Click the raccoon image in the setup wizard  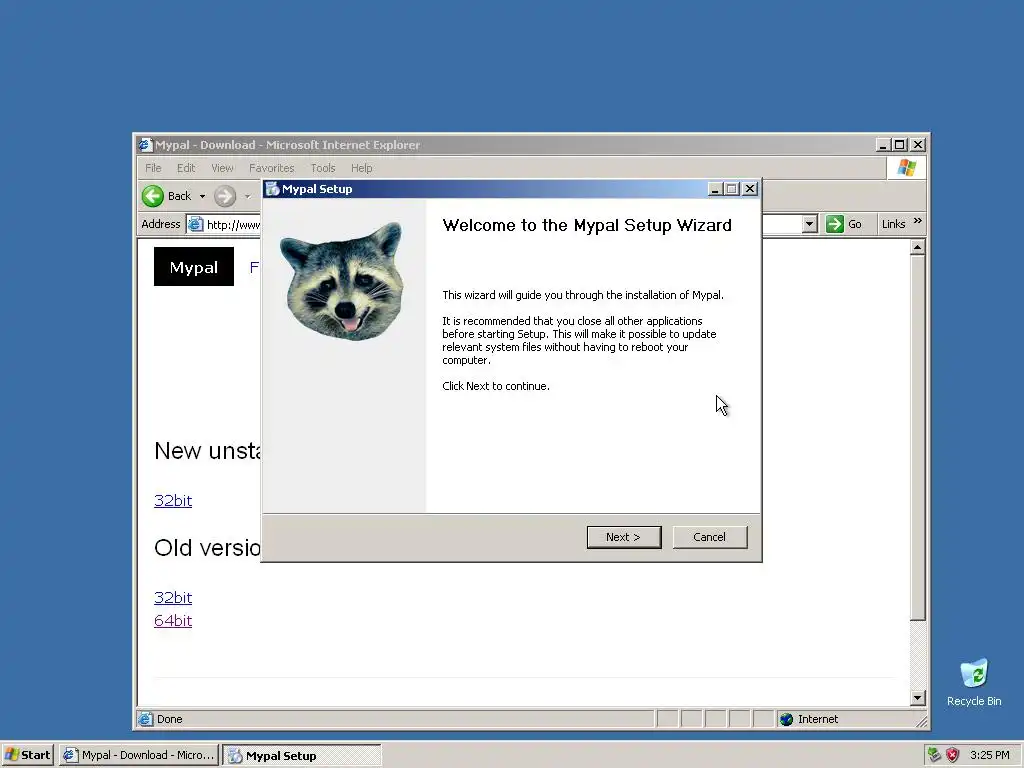pyautogui.click(x=343, y=281)
